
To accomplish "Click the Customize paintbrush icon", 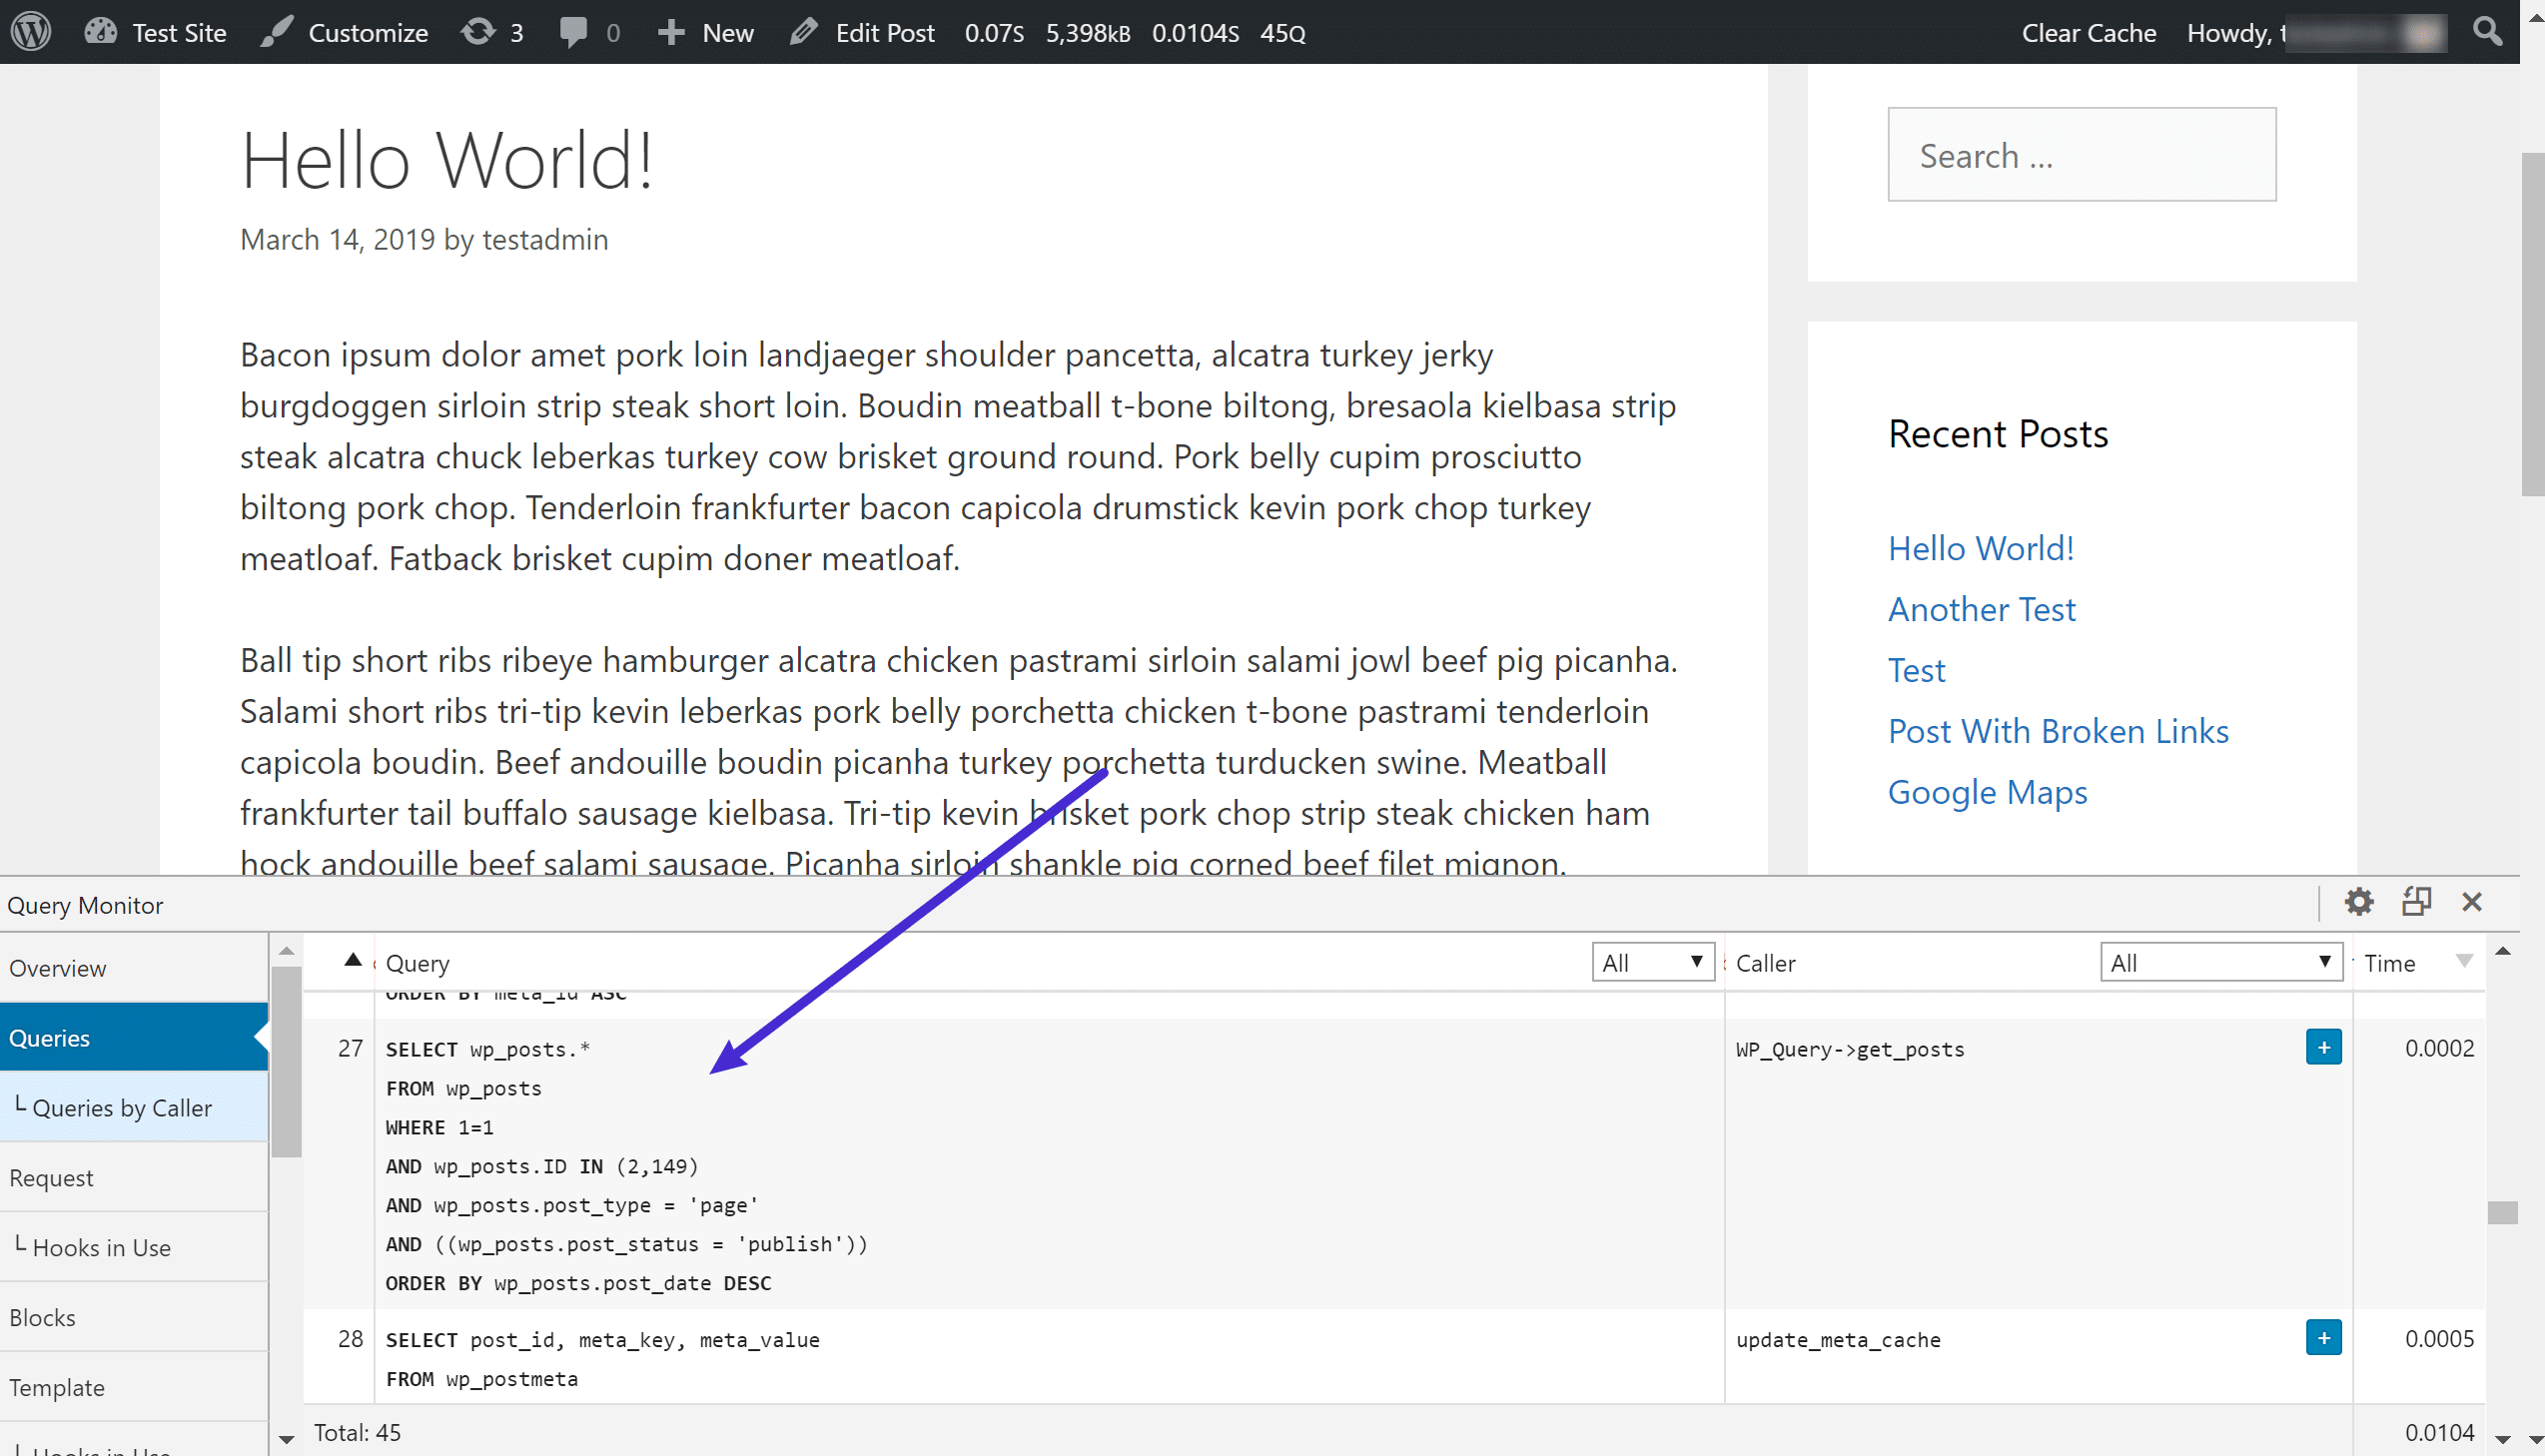I will [x=276, y=32].
